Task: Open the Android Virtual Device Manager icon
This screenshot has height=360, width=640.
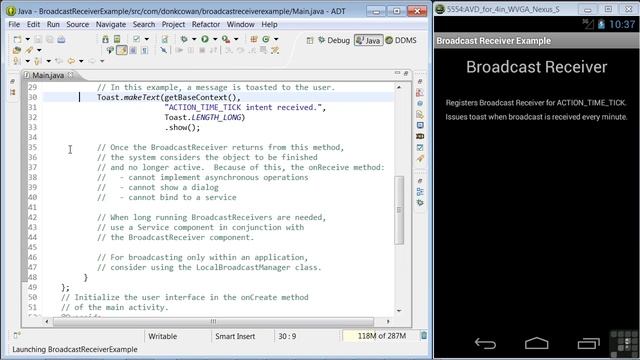Action: (x=117, y=39)
